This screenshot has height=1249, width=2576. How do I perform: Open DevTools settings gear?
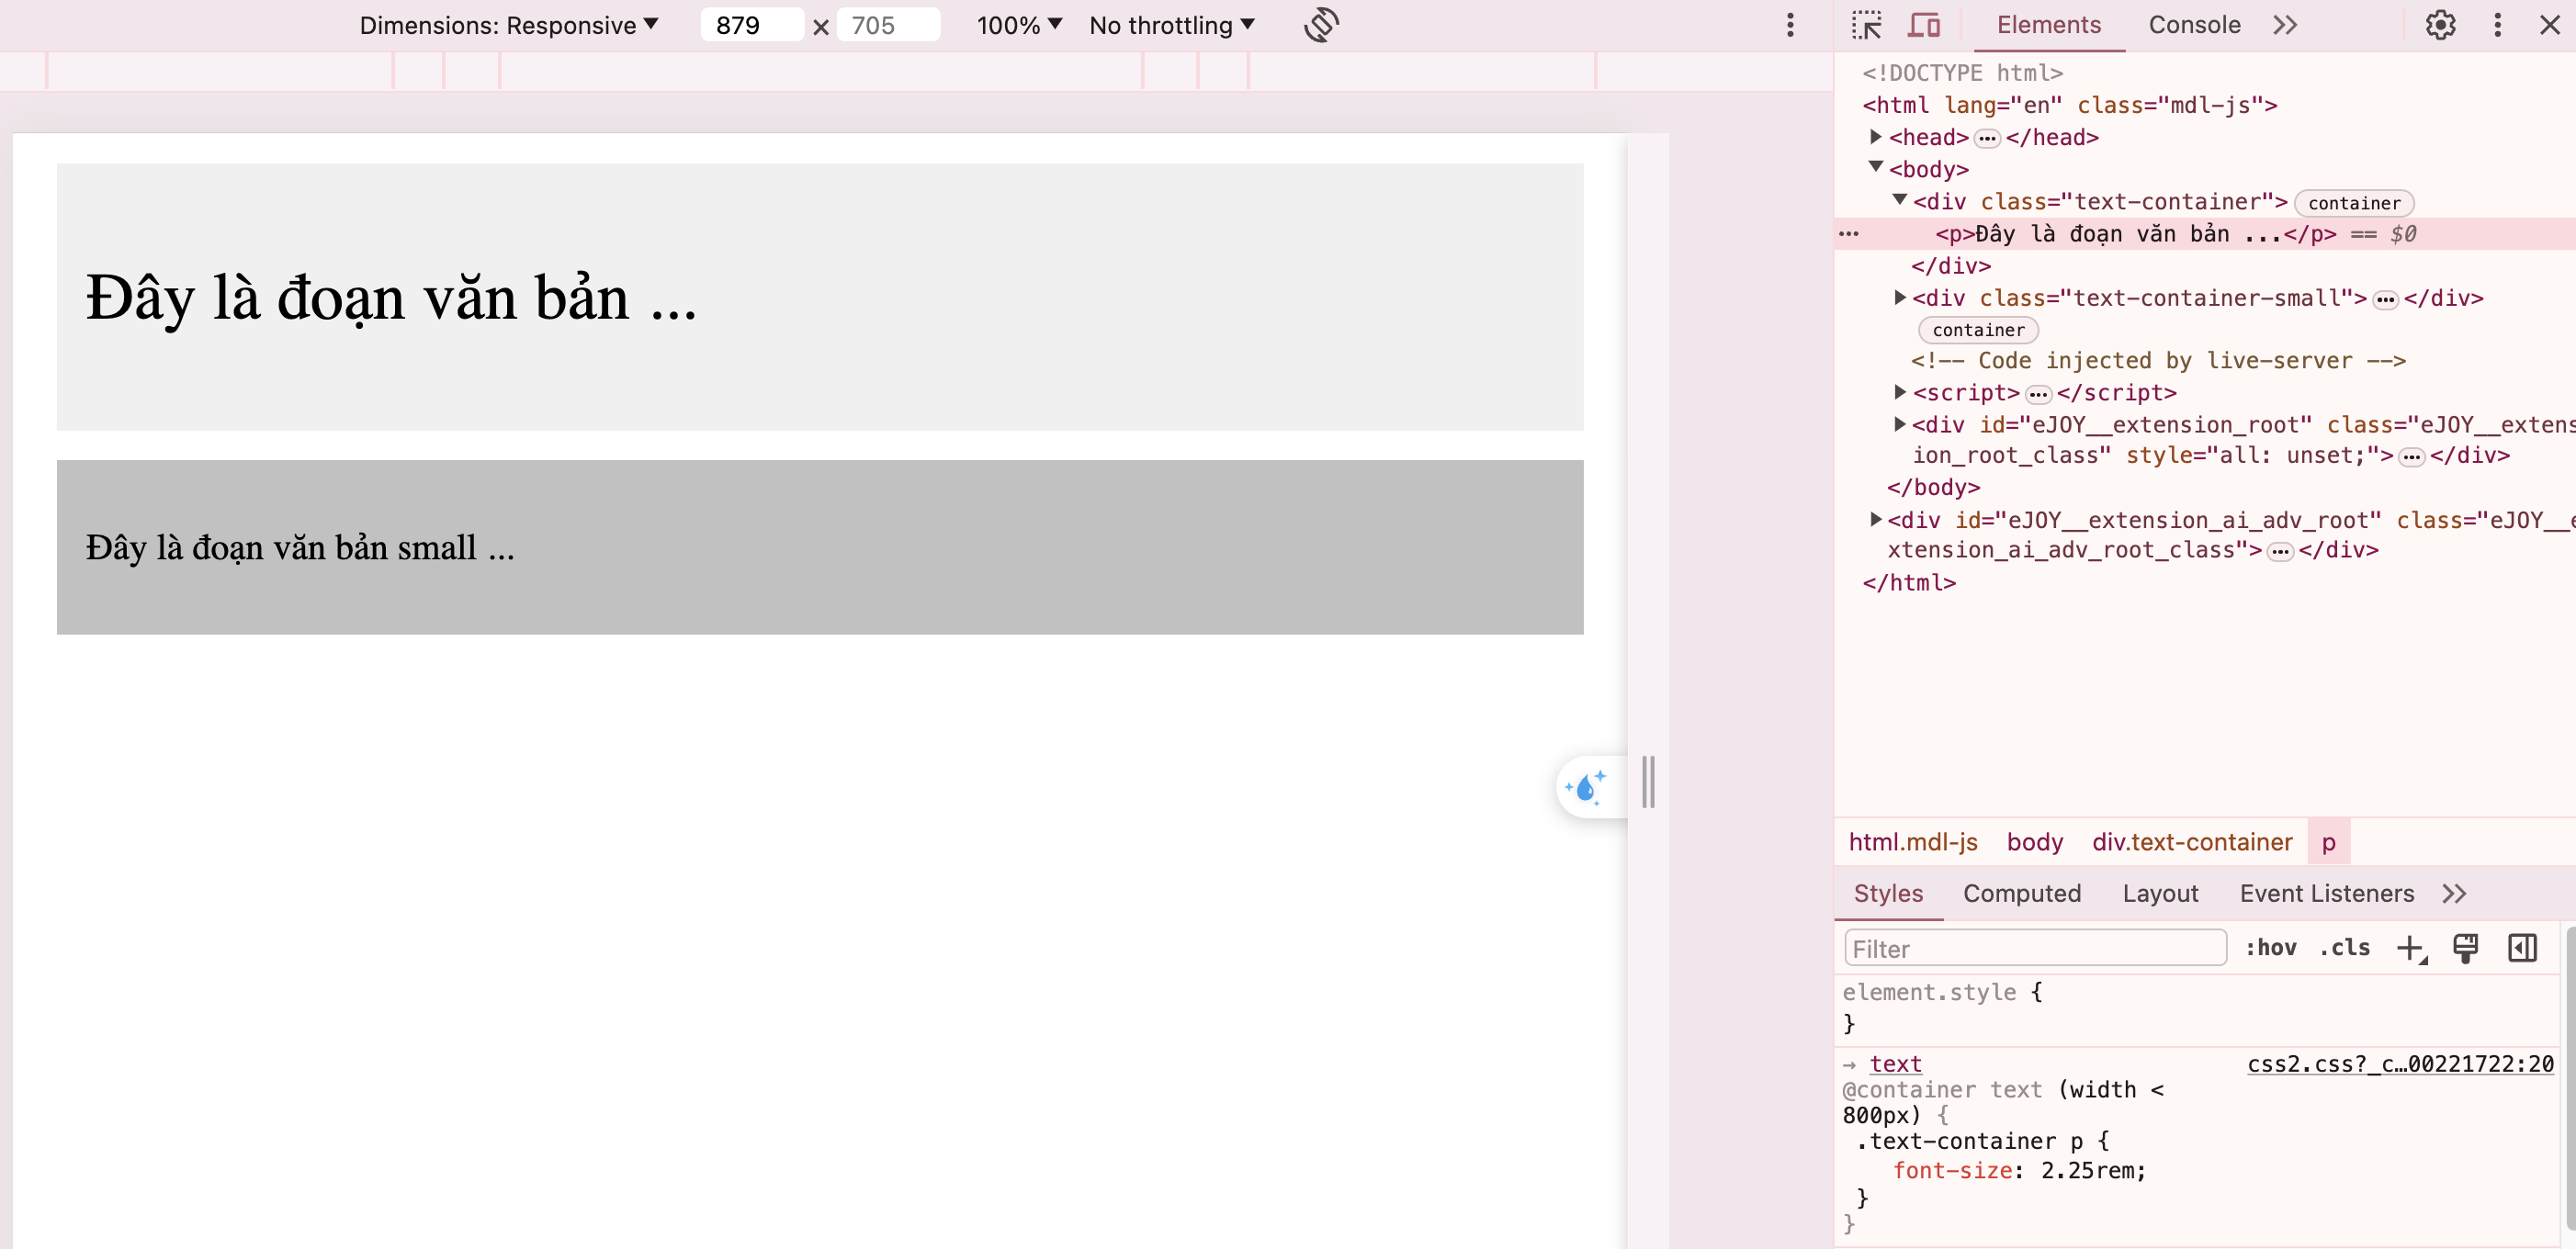(2440, 25)
